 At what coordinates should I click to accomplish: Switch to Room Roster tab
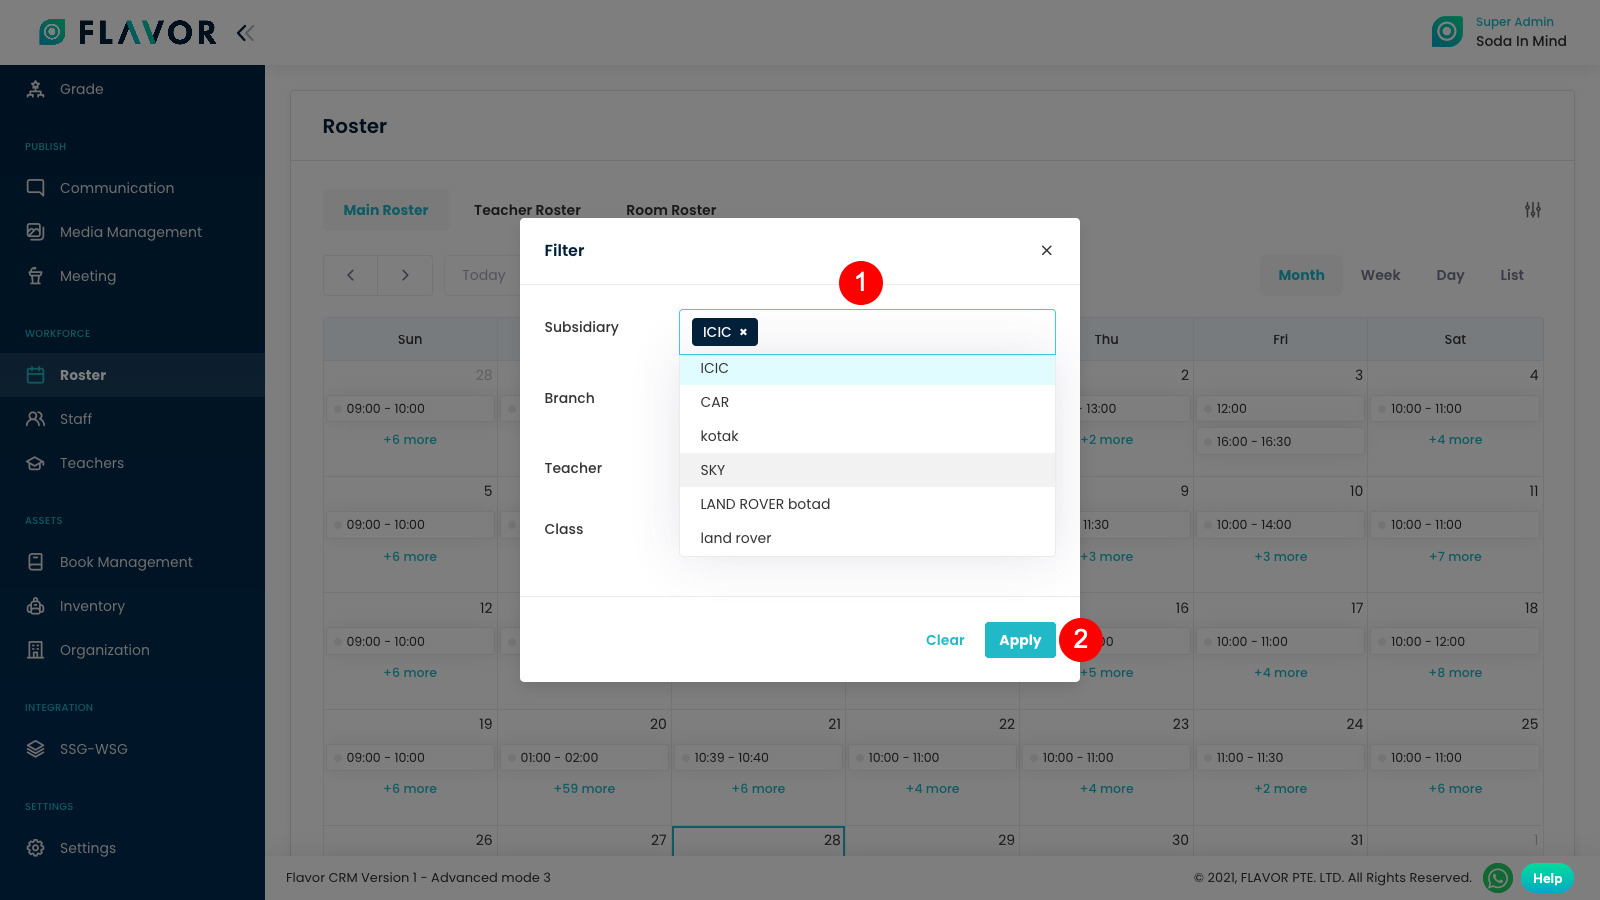coord(671,210)
